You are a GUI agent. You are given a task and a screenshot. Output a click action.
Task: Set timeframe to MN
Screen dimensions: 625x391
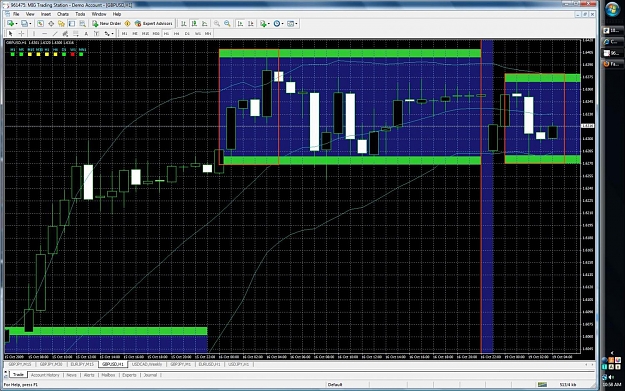pyautogui.click(x=208, y=33)
